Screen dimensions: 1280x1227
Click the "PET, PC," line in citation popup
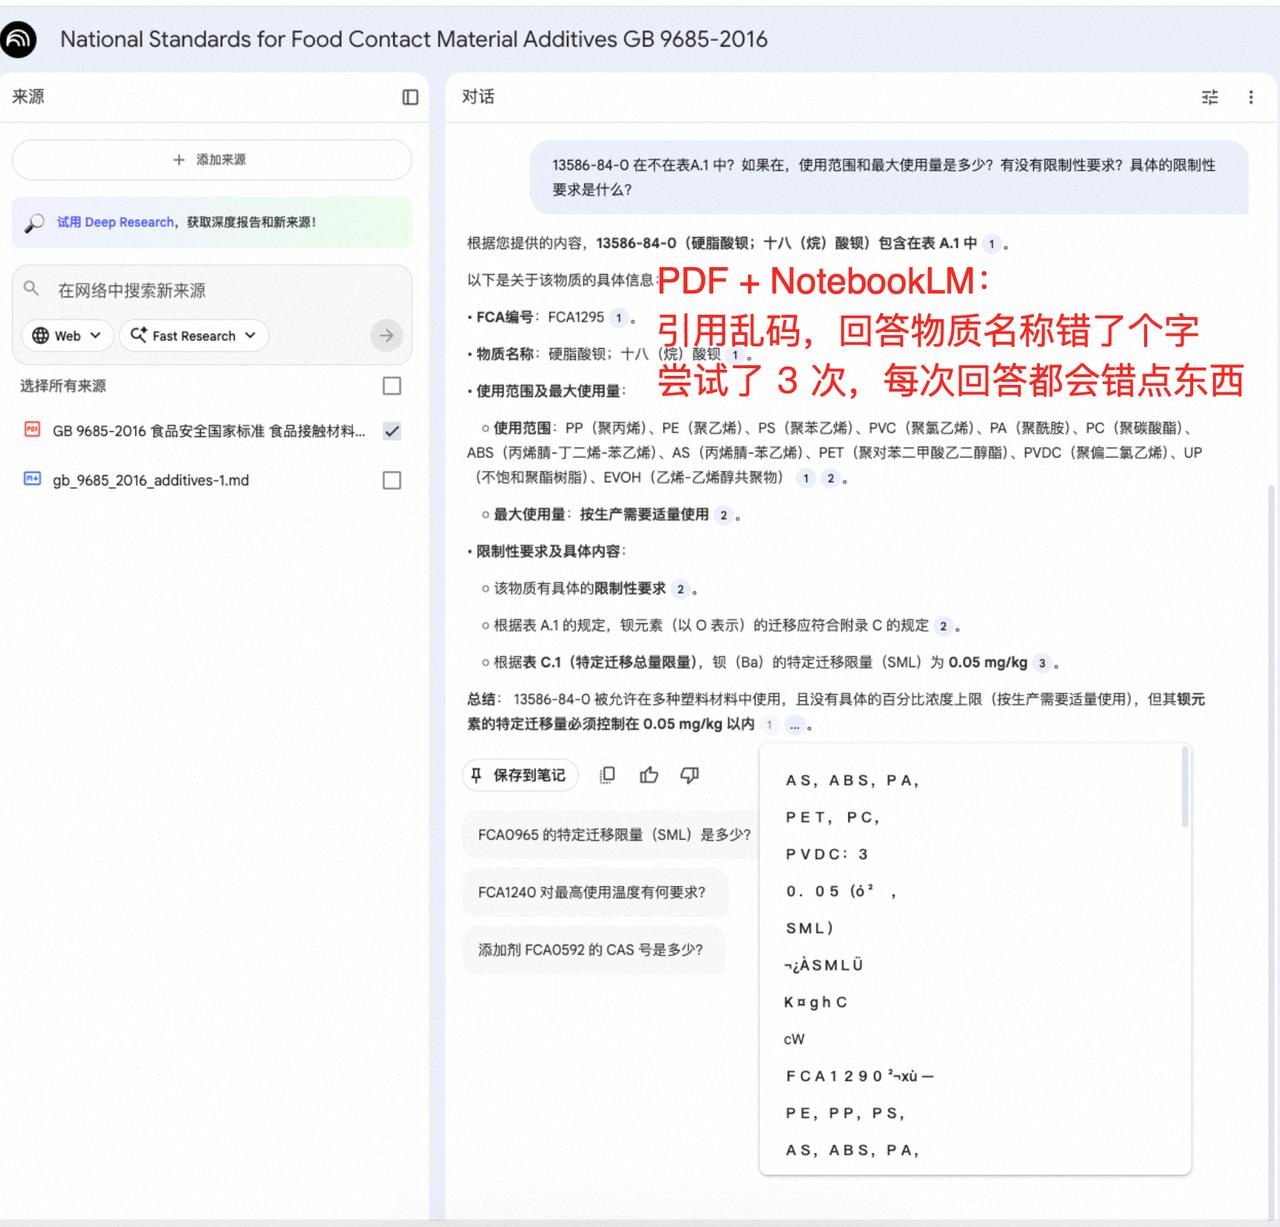tap(833, 818)
